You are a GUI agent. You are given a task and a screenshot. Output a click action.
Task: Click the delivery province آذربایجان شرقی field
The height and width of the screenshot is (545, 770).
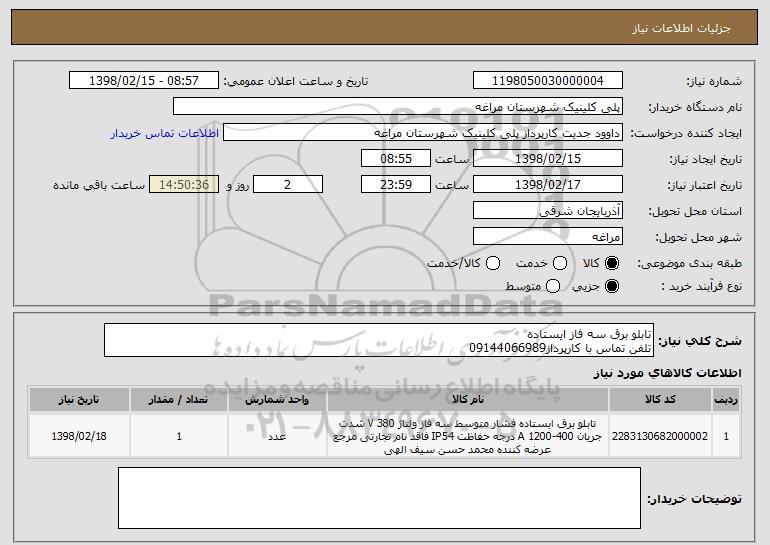click(547, 210)
